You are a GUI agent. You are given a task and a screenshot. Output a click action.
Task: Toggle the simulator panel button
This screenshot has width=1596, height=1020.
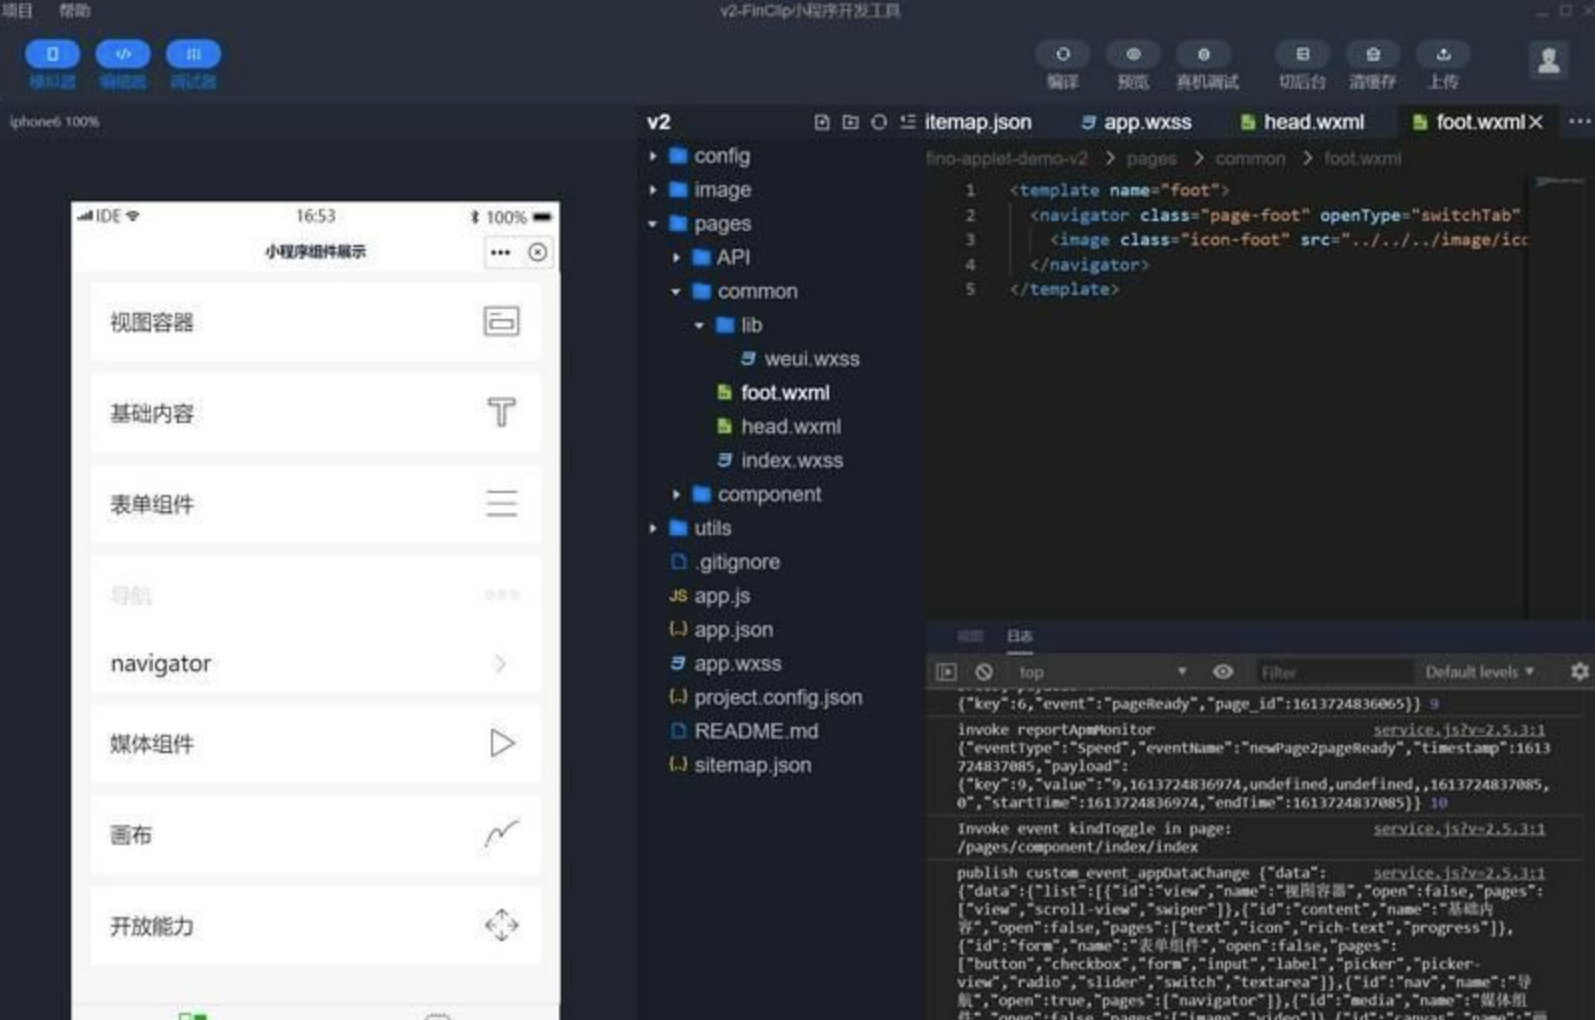pyautogui.click(x=52, y=54)
